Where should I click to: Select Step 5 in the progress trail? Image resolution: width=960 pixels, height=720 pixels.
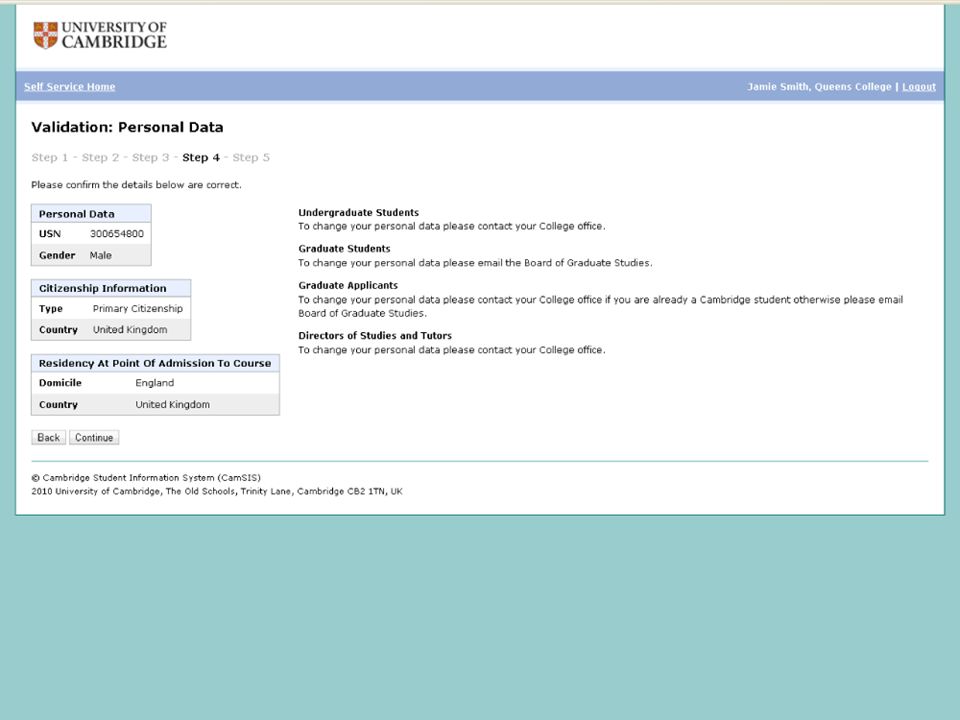point(251,157)
